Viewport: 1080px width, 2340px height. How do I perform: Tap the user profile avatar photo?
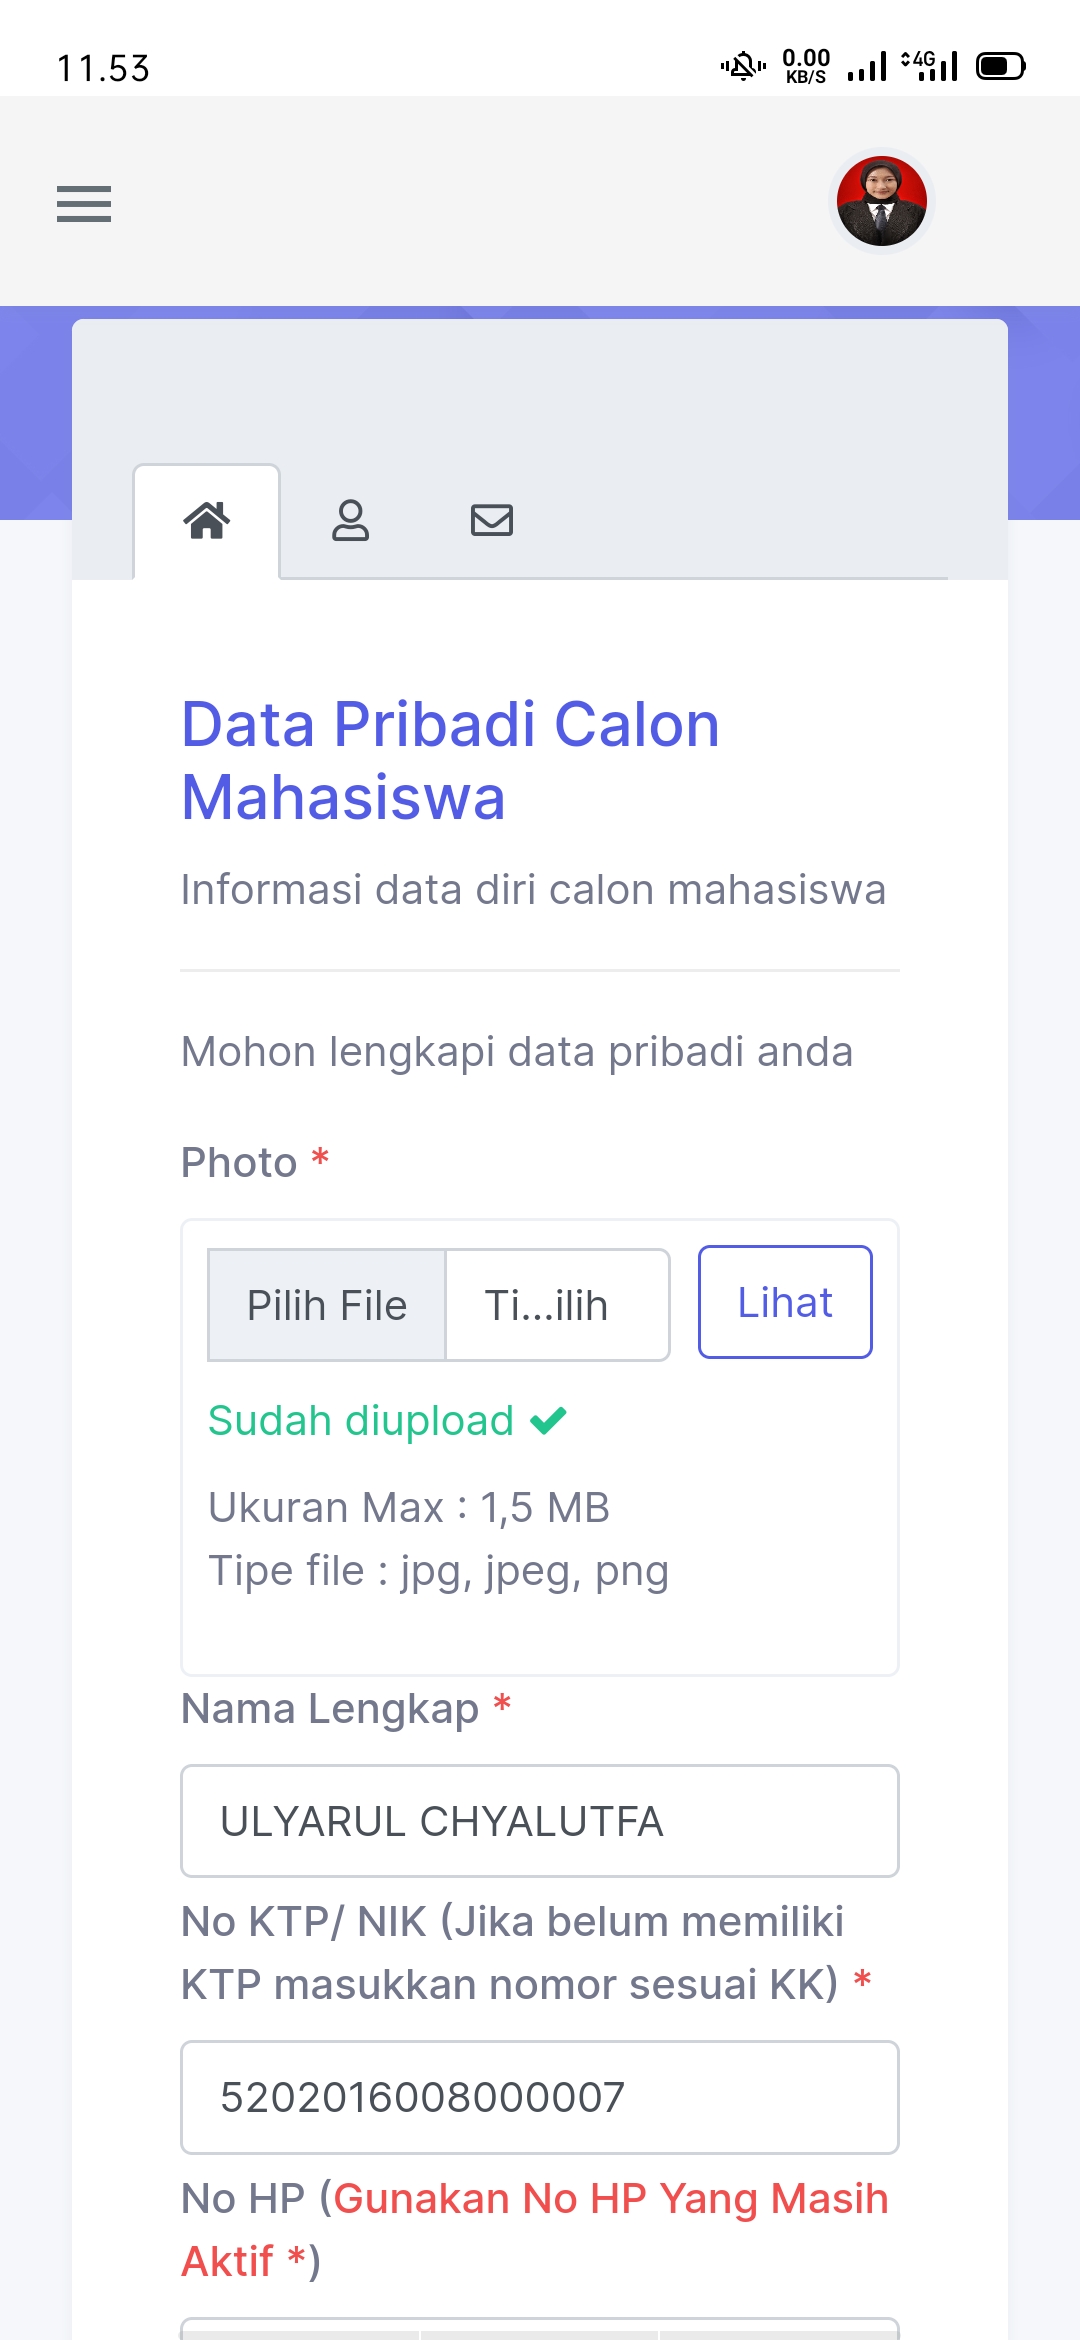tap(881, 201)
